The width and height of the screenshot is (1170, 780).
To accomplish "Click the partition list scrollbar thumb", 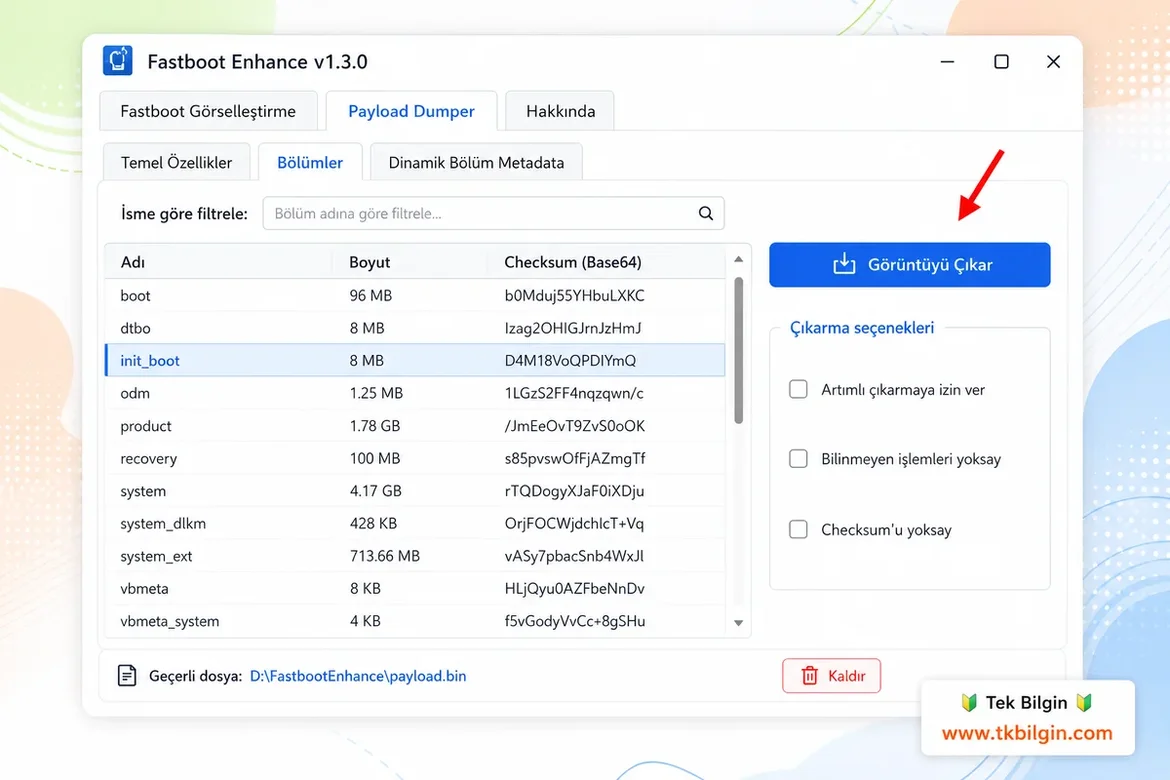I will (738, 350).
